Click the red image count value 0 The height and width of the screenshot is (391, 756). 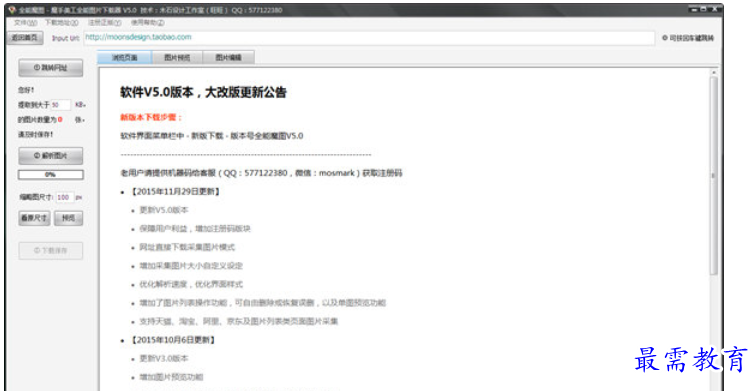click(x=60, y=120)
